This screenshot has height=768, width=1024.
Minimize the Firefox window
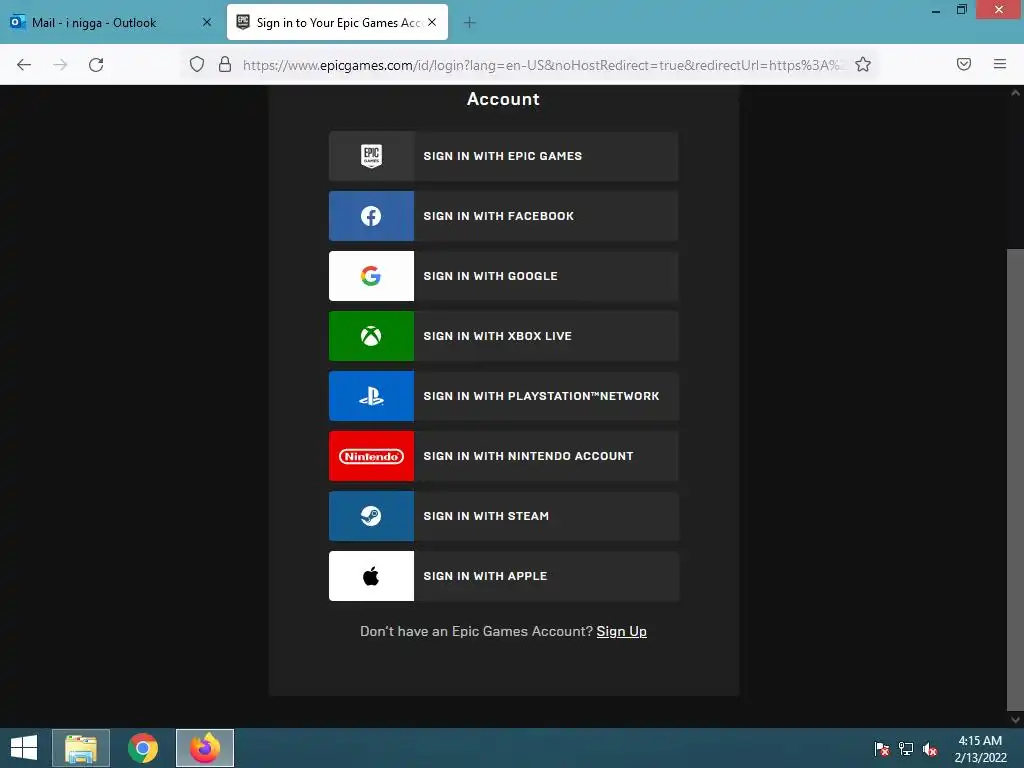tap(936, 10)
